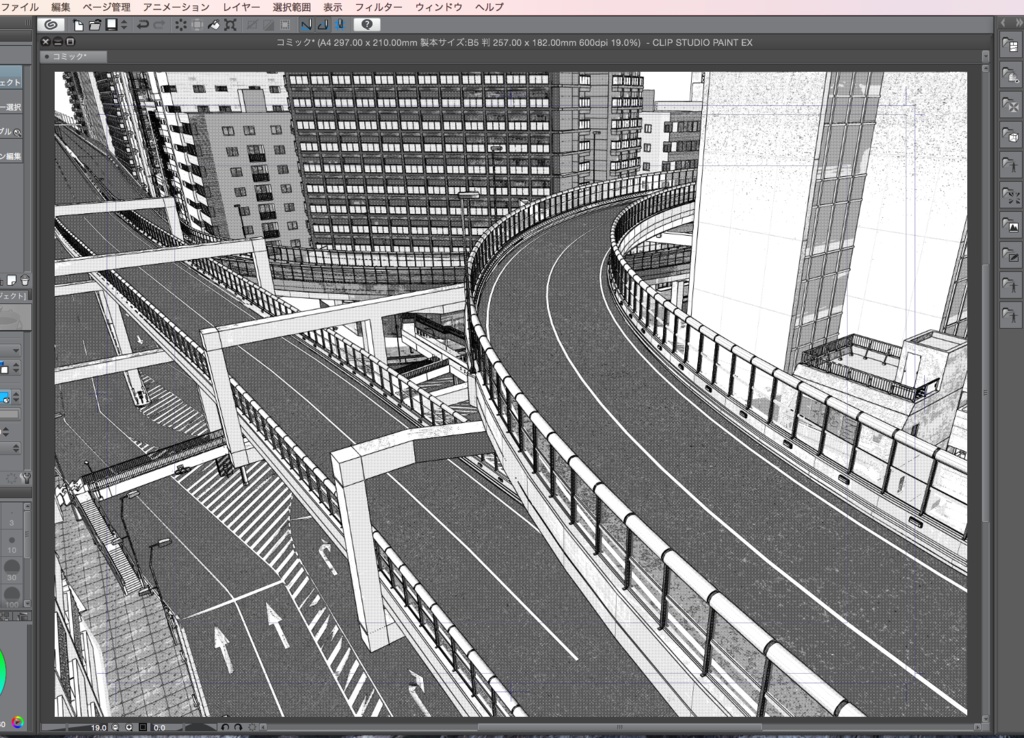Click the wrench settings icon in tool property
1024x738 pixels.
(26, 478)
